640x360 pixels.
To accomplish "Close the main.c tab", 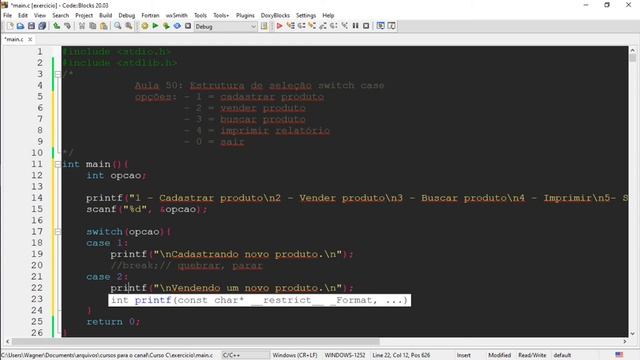I will (x=30, y=39).
